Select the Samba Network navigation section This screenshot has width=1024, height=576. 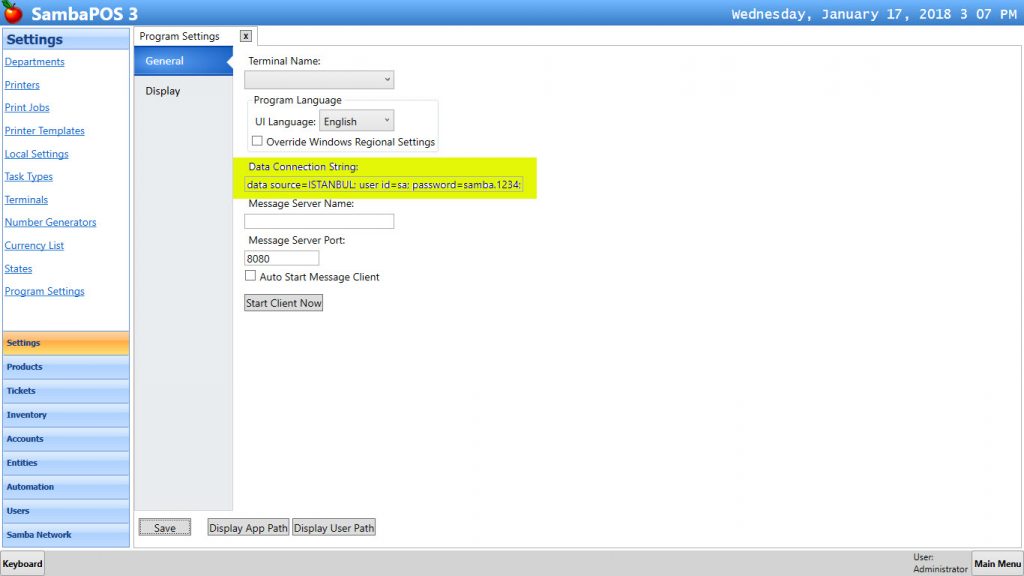click(x=65, y=535)
